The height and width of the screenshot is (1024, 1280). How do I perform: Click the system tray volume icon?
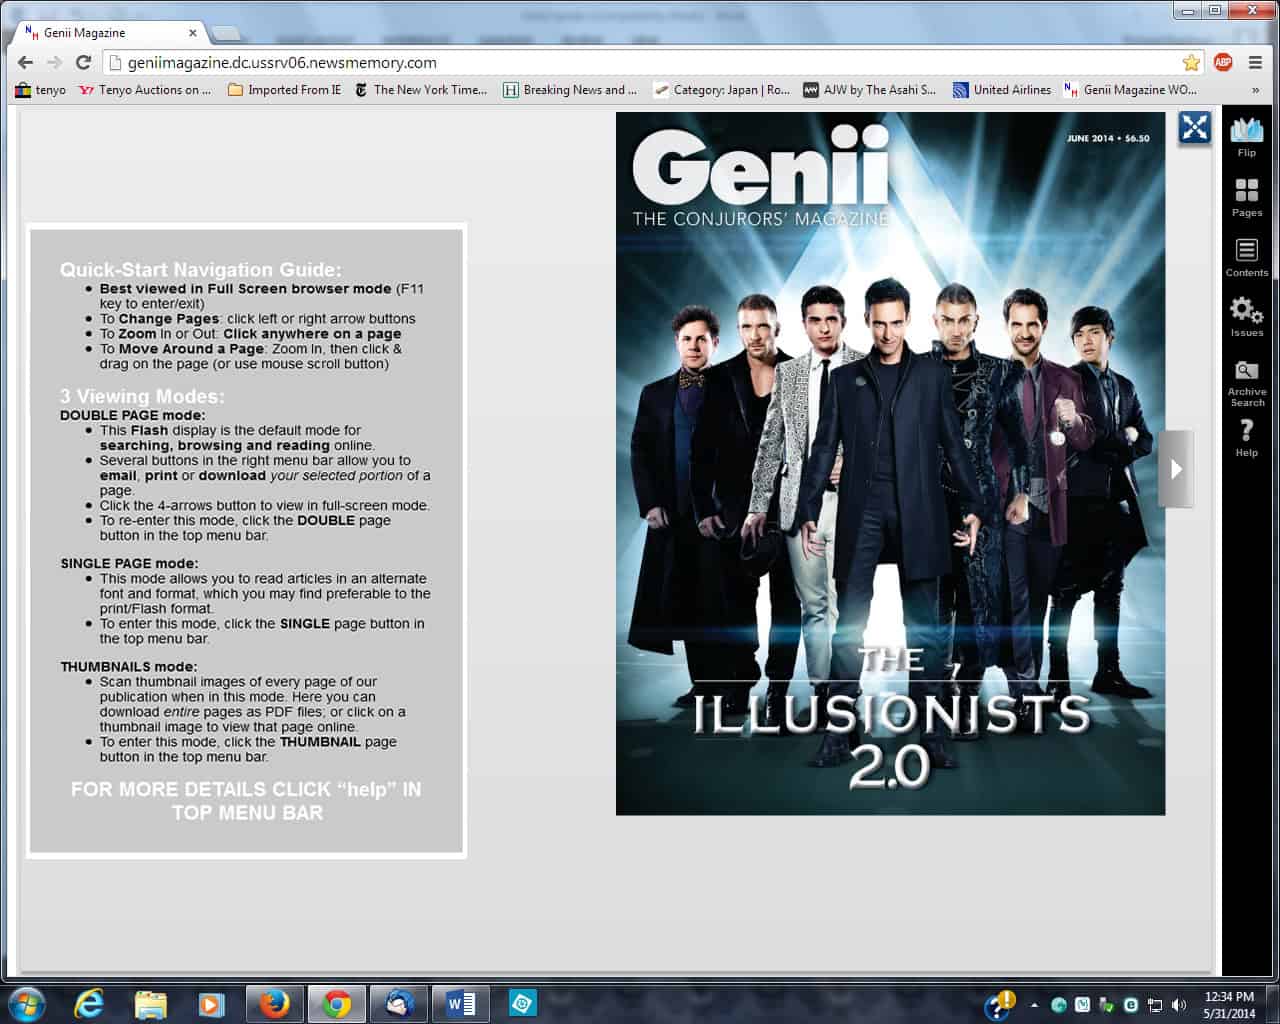point(1179,1005)
